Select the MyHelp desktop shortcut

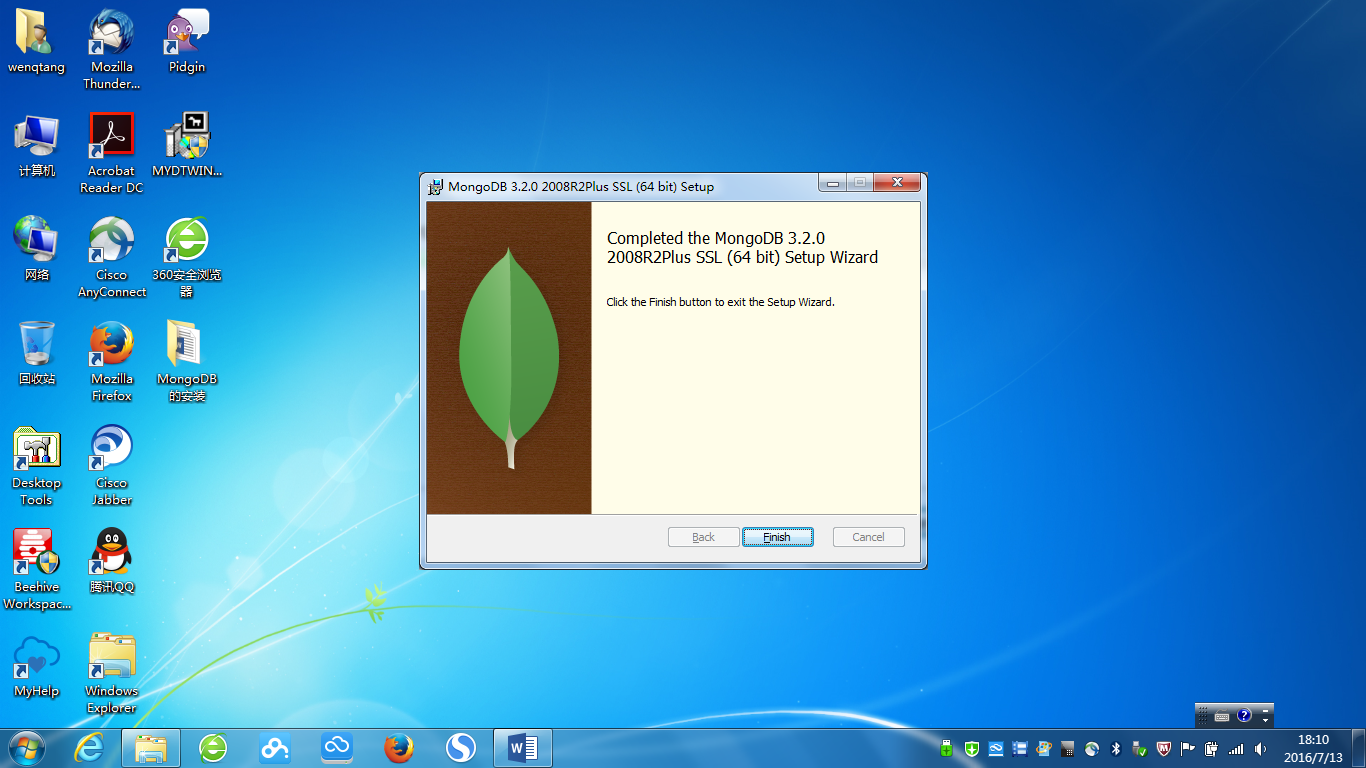37,665
